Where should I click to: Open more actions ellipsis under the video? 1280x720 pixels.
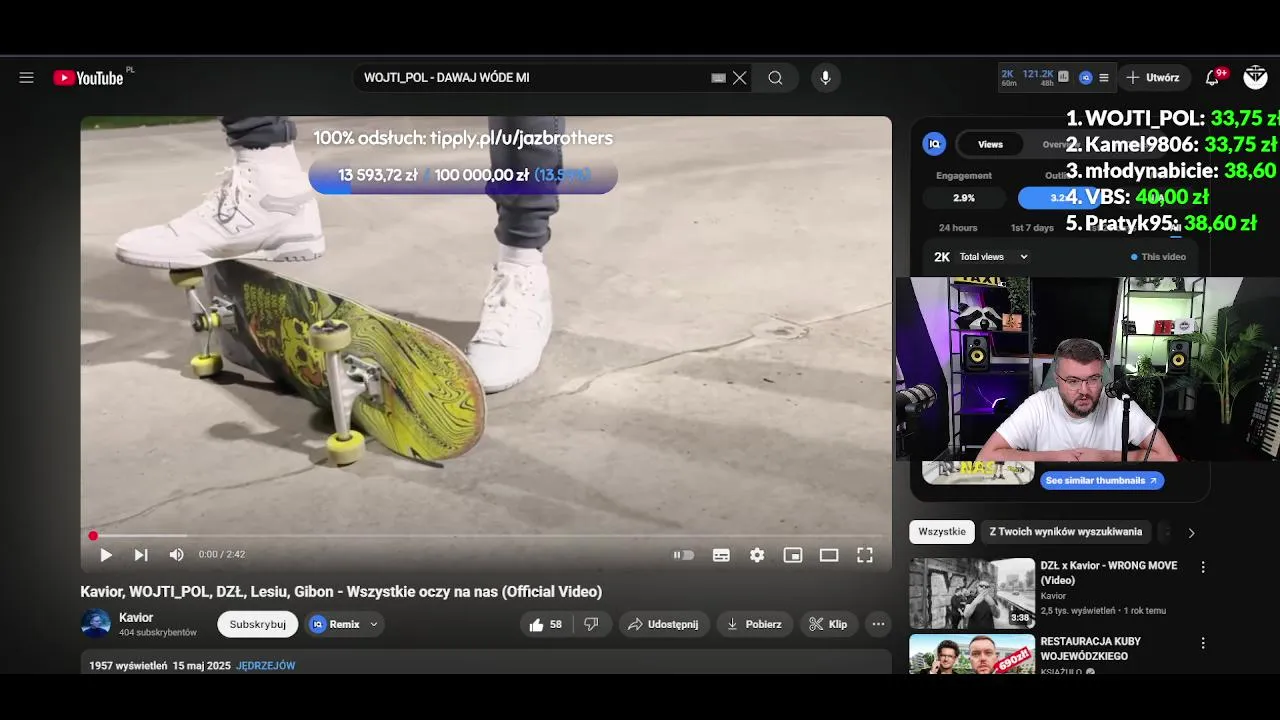(x=878, y=624)
